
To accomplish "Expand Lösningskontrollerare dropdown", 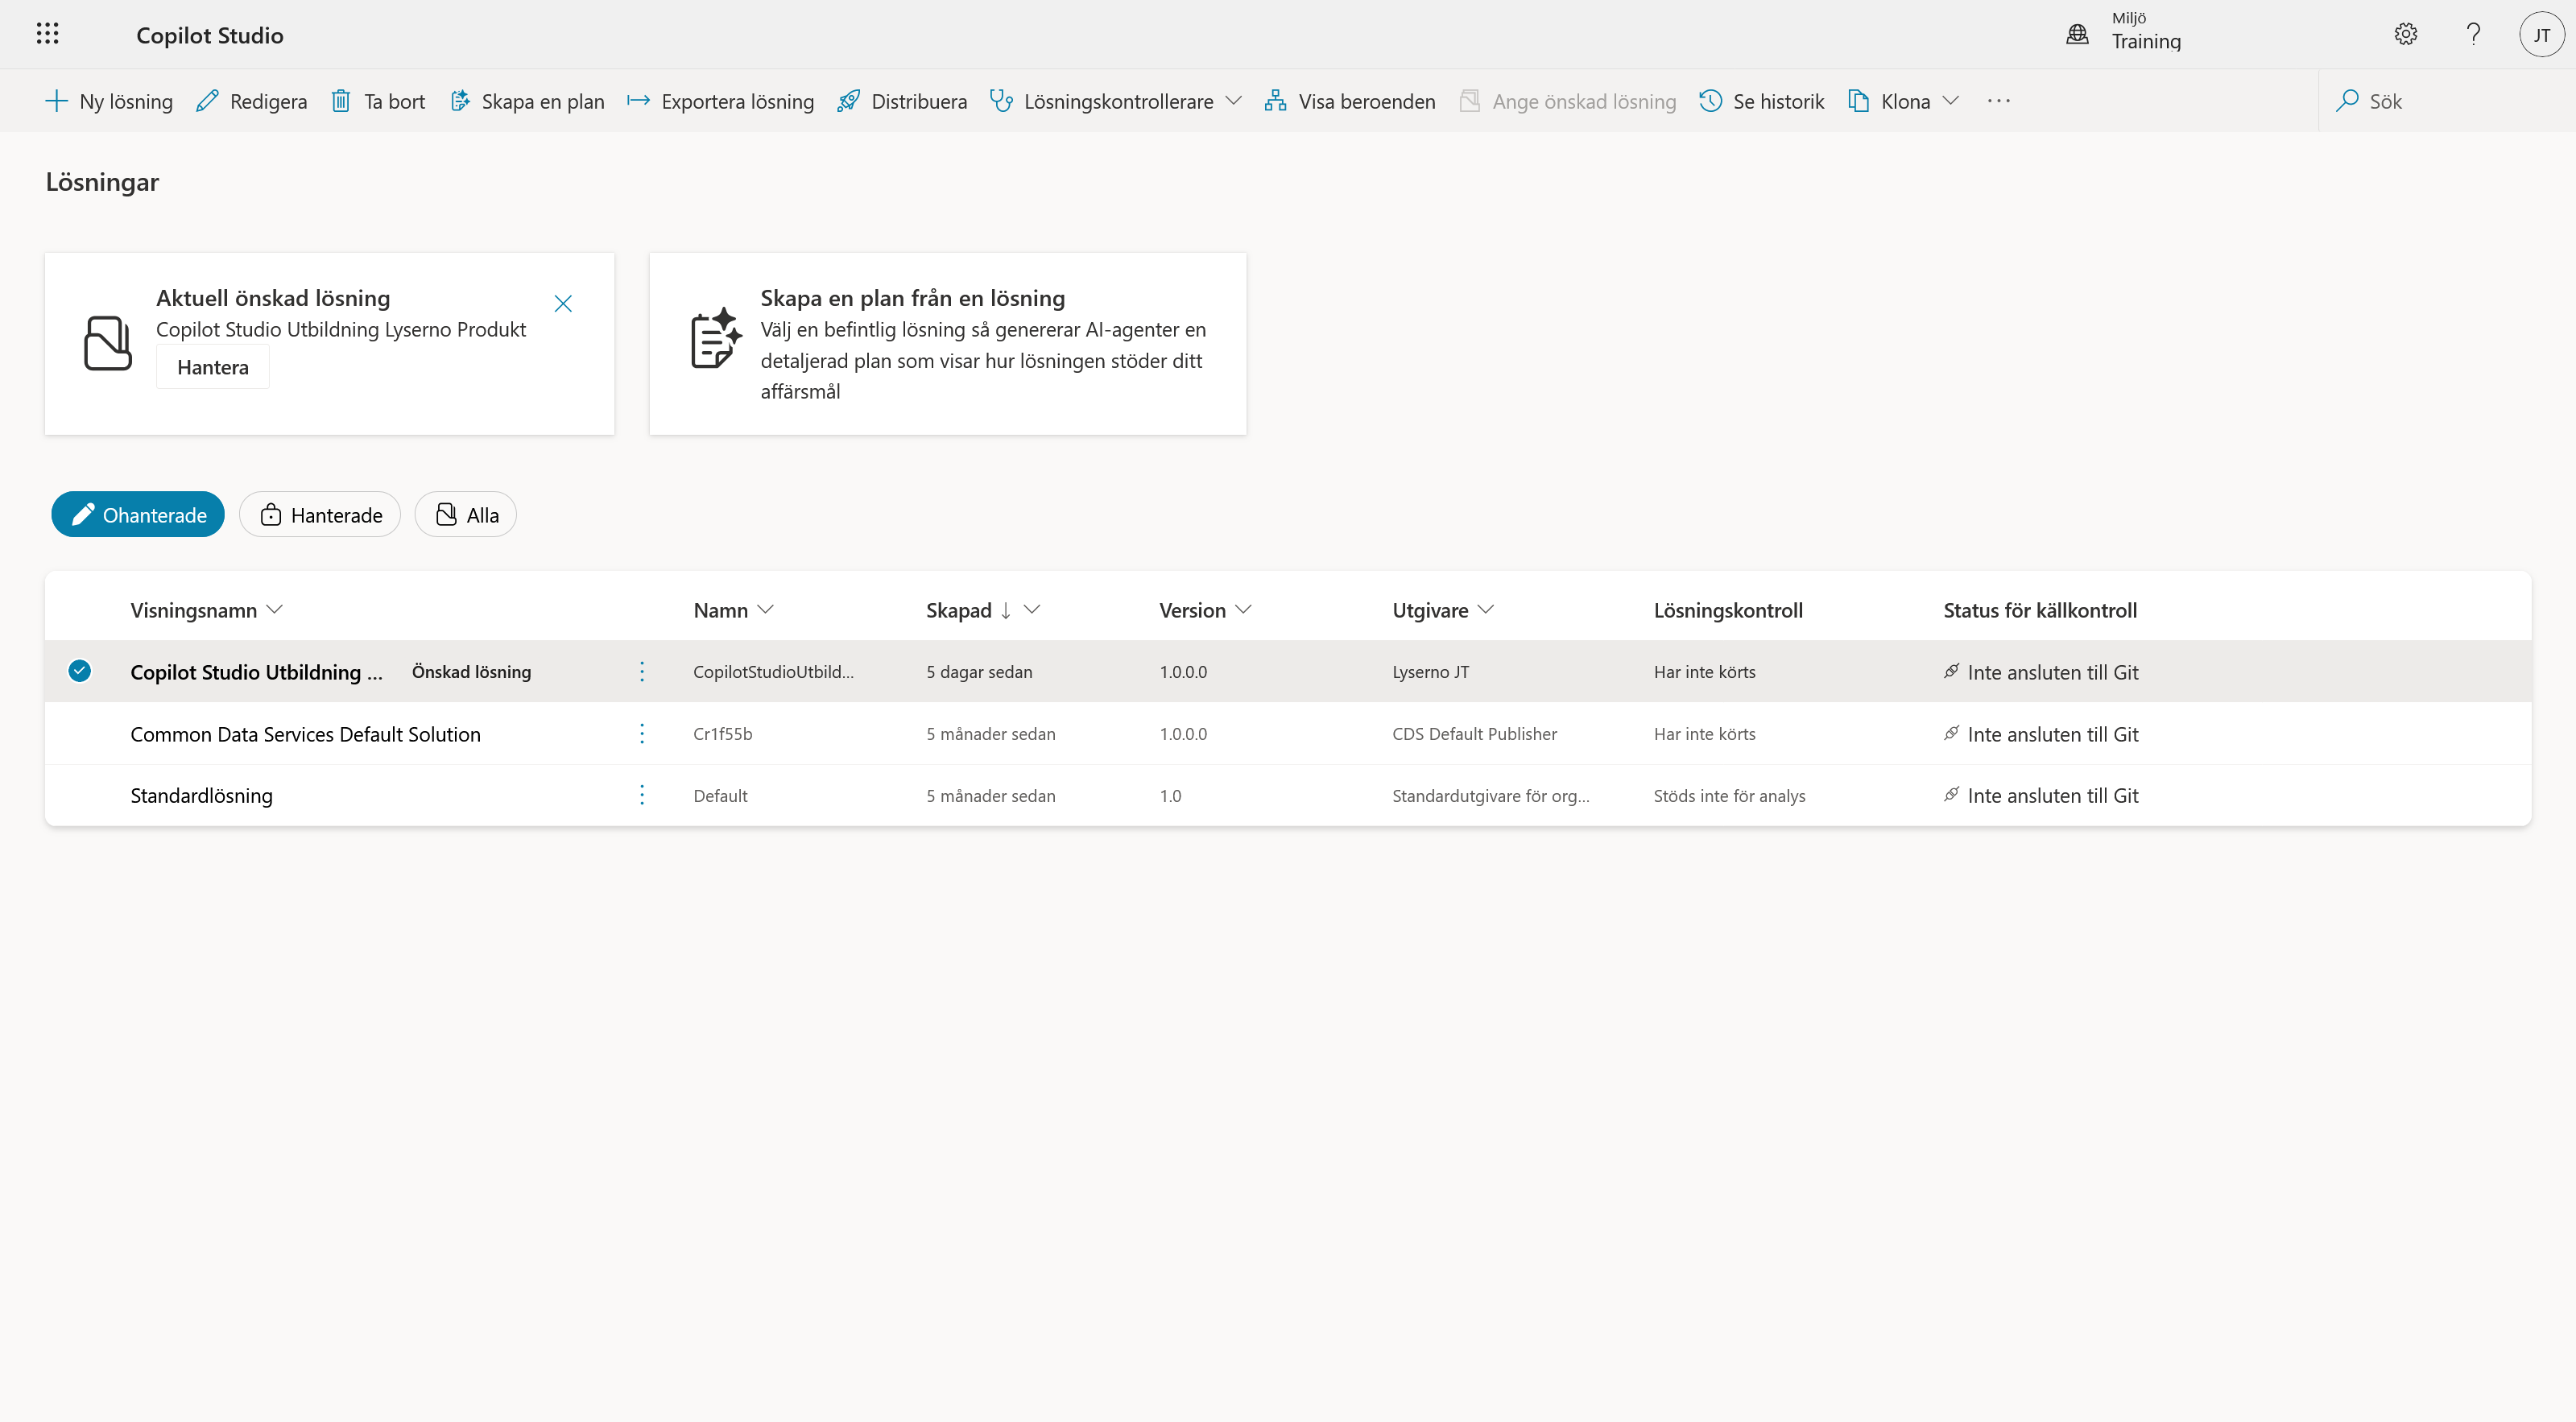I will tap(1233, 101).
